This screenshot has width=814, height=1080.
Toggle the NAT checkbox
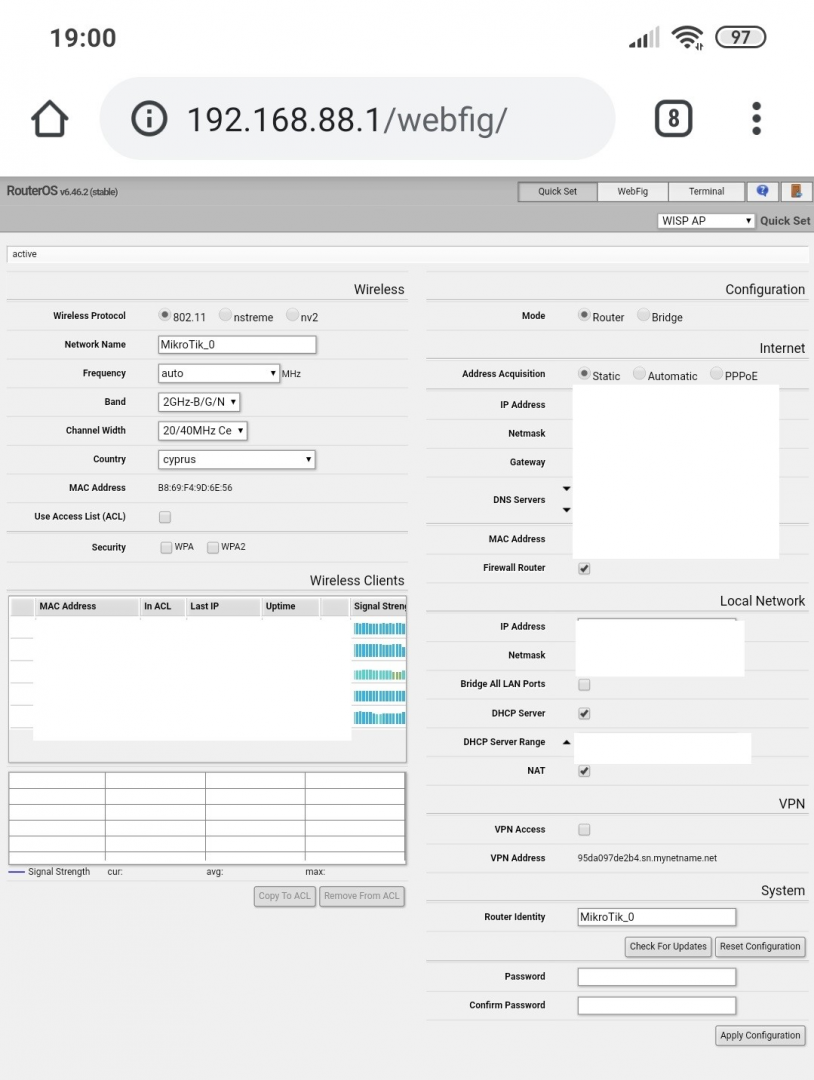[584, 771]
